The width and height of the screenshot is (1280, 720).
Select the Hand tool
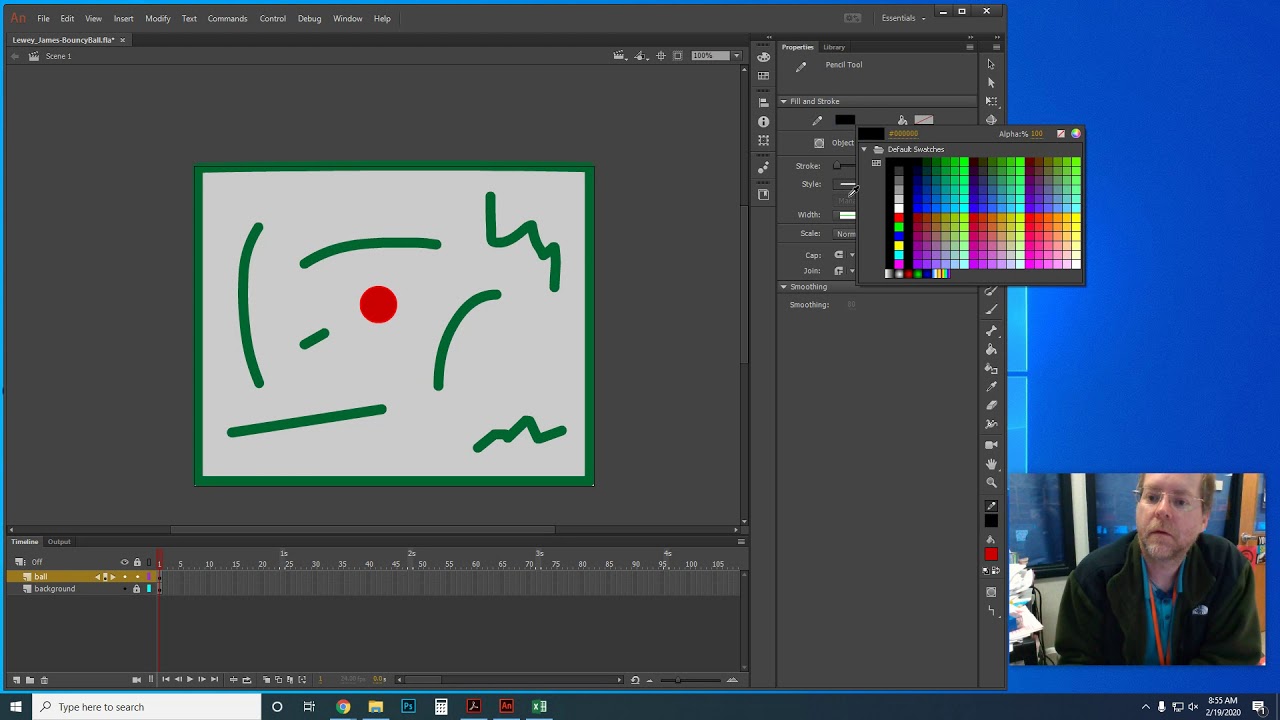click(x=991, y=464)
